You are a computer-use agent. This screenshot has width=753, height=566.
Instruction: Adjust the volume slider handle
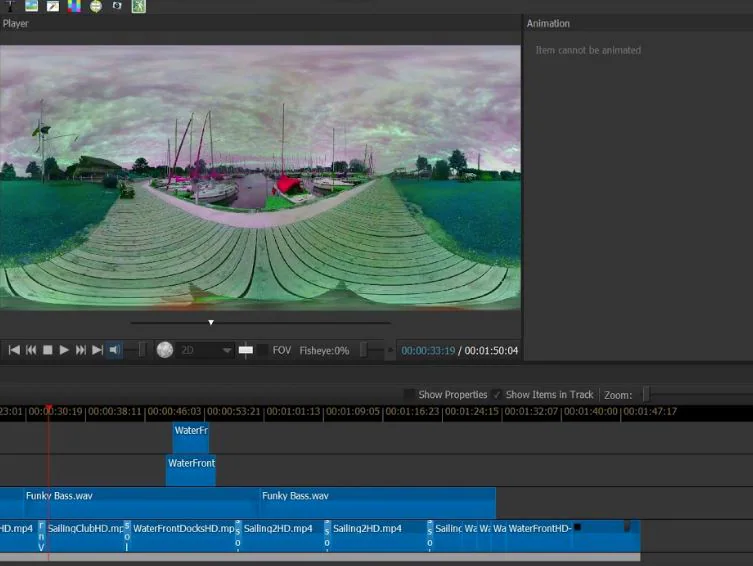pos(142,349)
